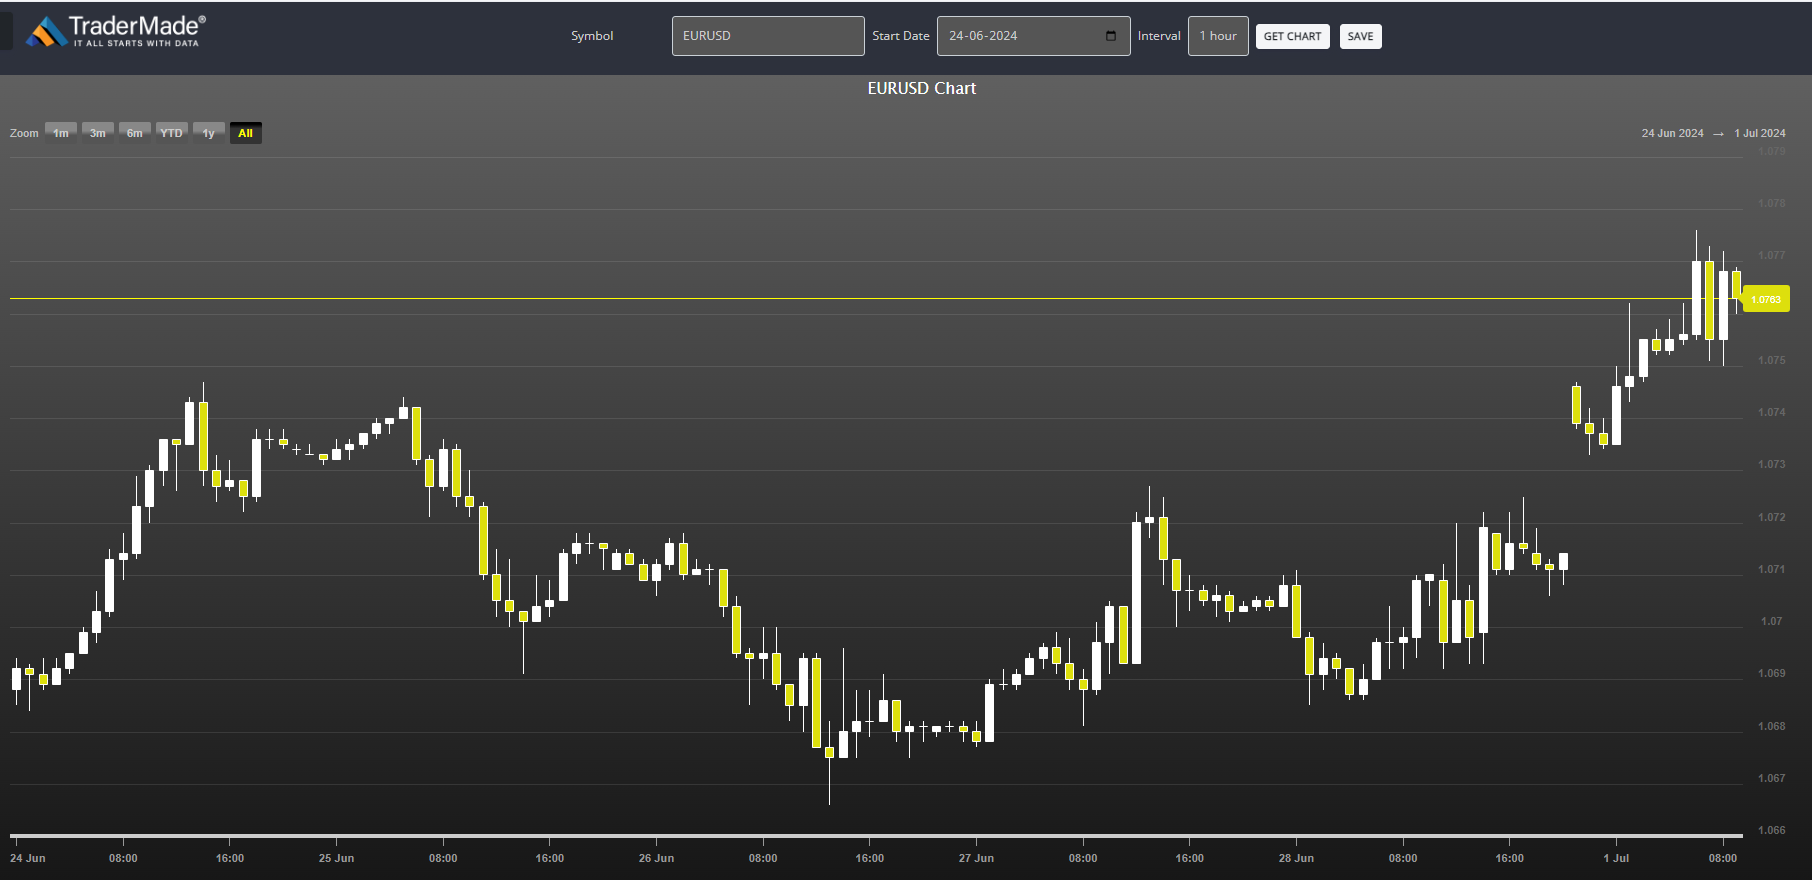
Task: Click the 24 Jun 2024 range start date
Action: pyautogui.click(x=1672, y=133)
